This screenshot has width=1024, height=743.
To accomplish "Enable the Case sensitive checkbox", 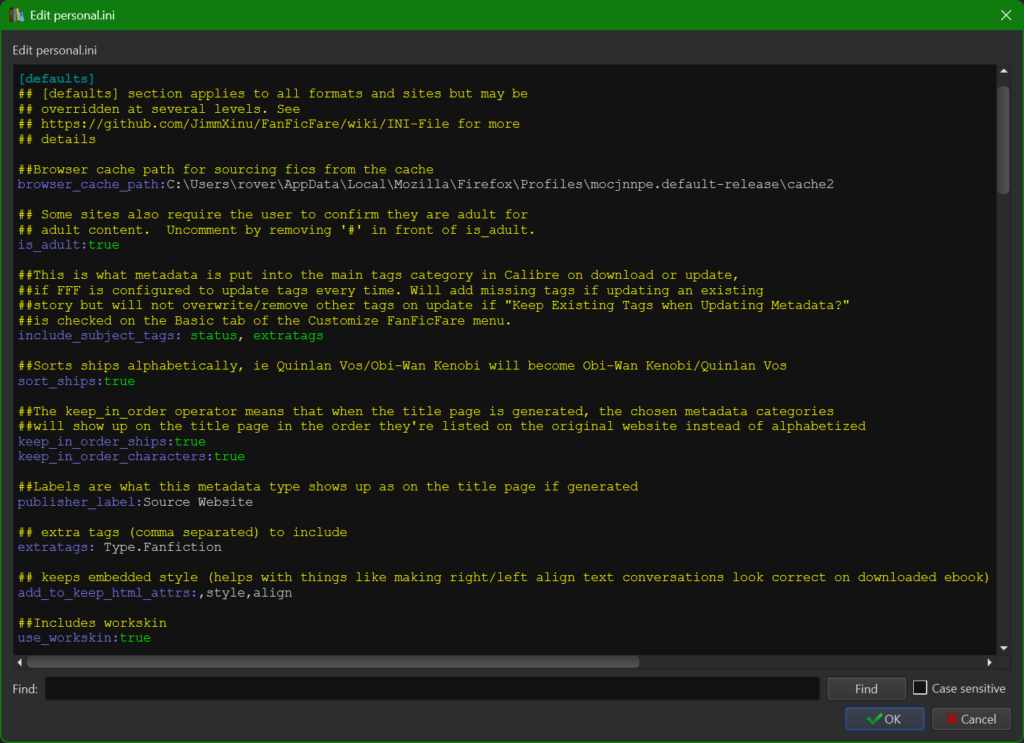I will [x=918, y=688].
